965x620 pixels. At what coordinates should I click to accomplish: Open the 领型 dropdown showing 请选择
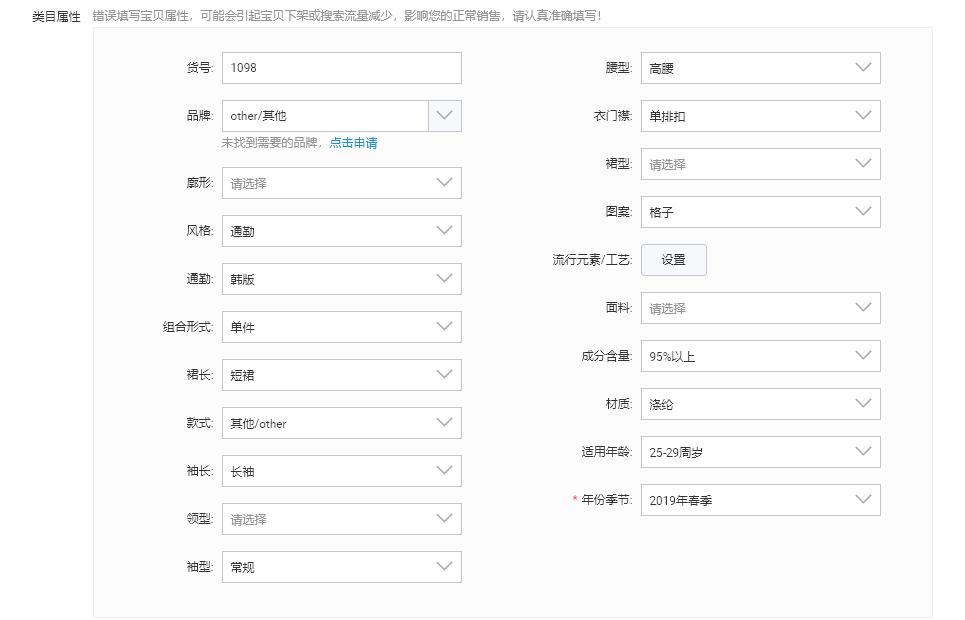(340, 518)
